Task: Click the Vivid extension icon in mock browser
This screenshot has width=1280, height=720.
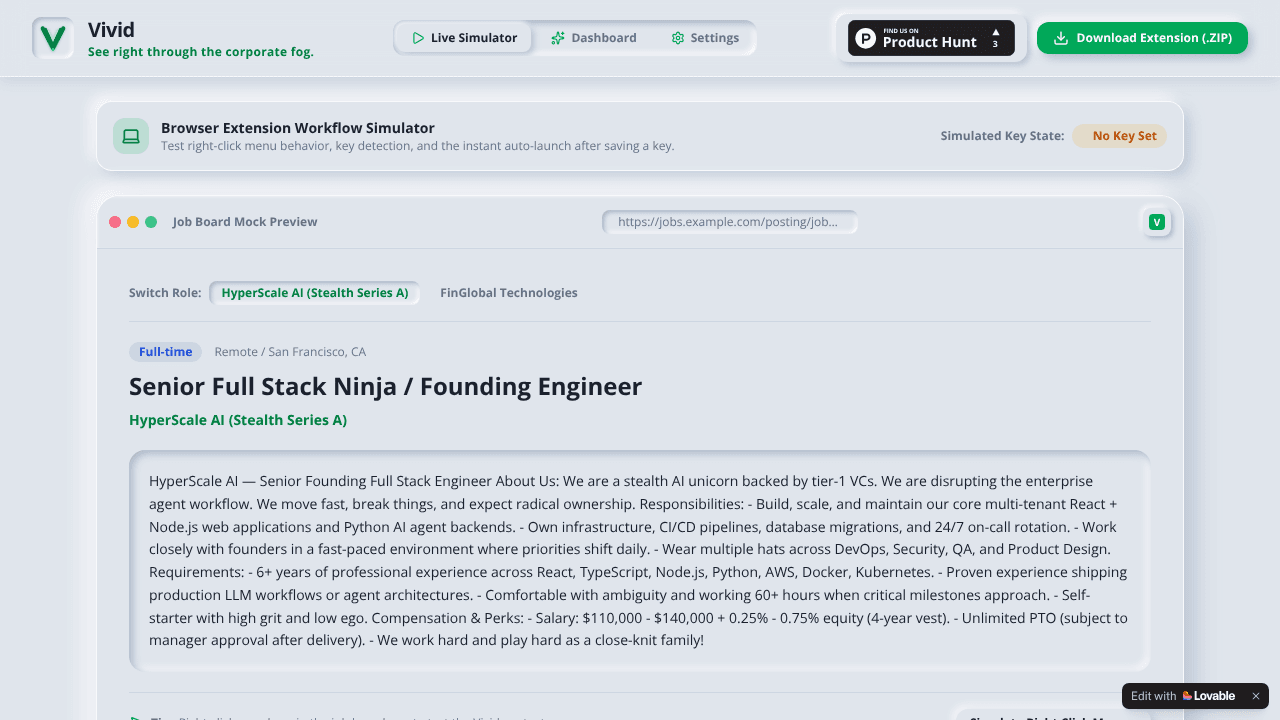Action: [x=1157, y=222]
